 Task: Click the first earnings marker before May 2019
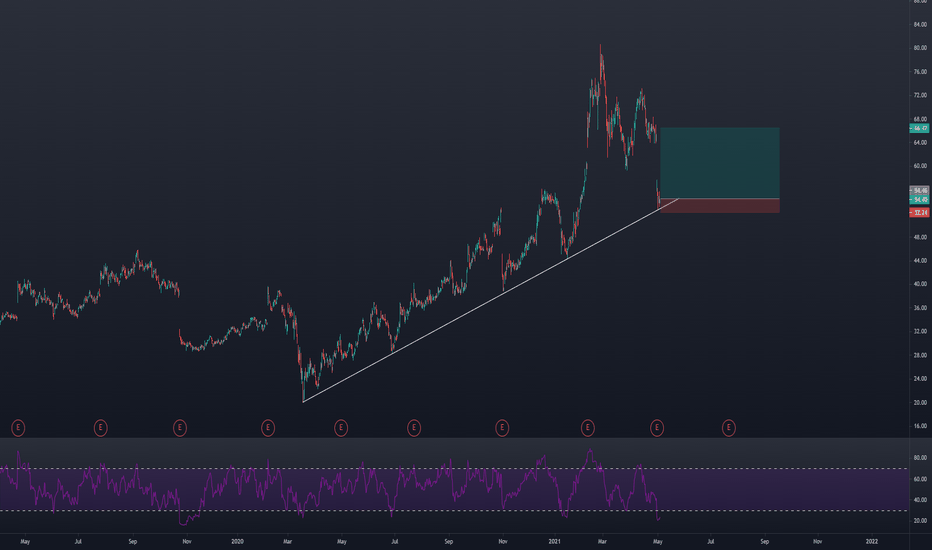pos(18,428)
